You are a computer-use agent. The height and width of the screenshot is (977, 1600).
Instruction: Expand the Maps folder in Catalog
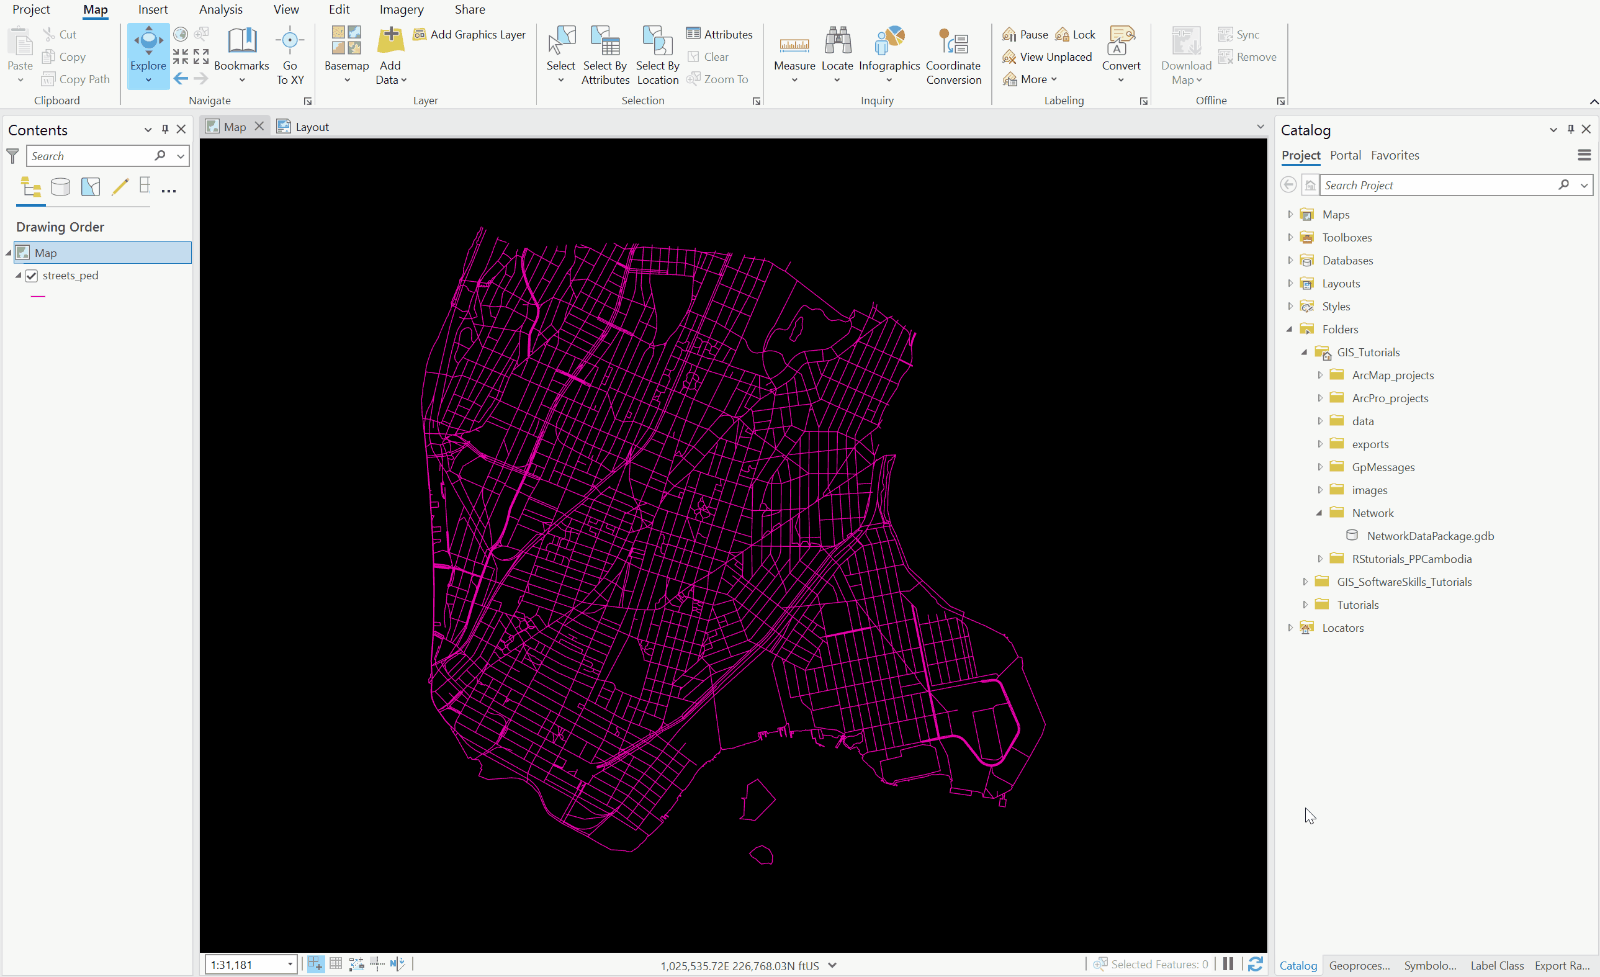point(1289,214)
